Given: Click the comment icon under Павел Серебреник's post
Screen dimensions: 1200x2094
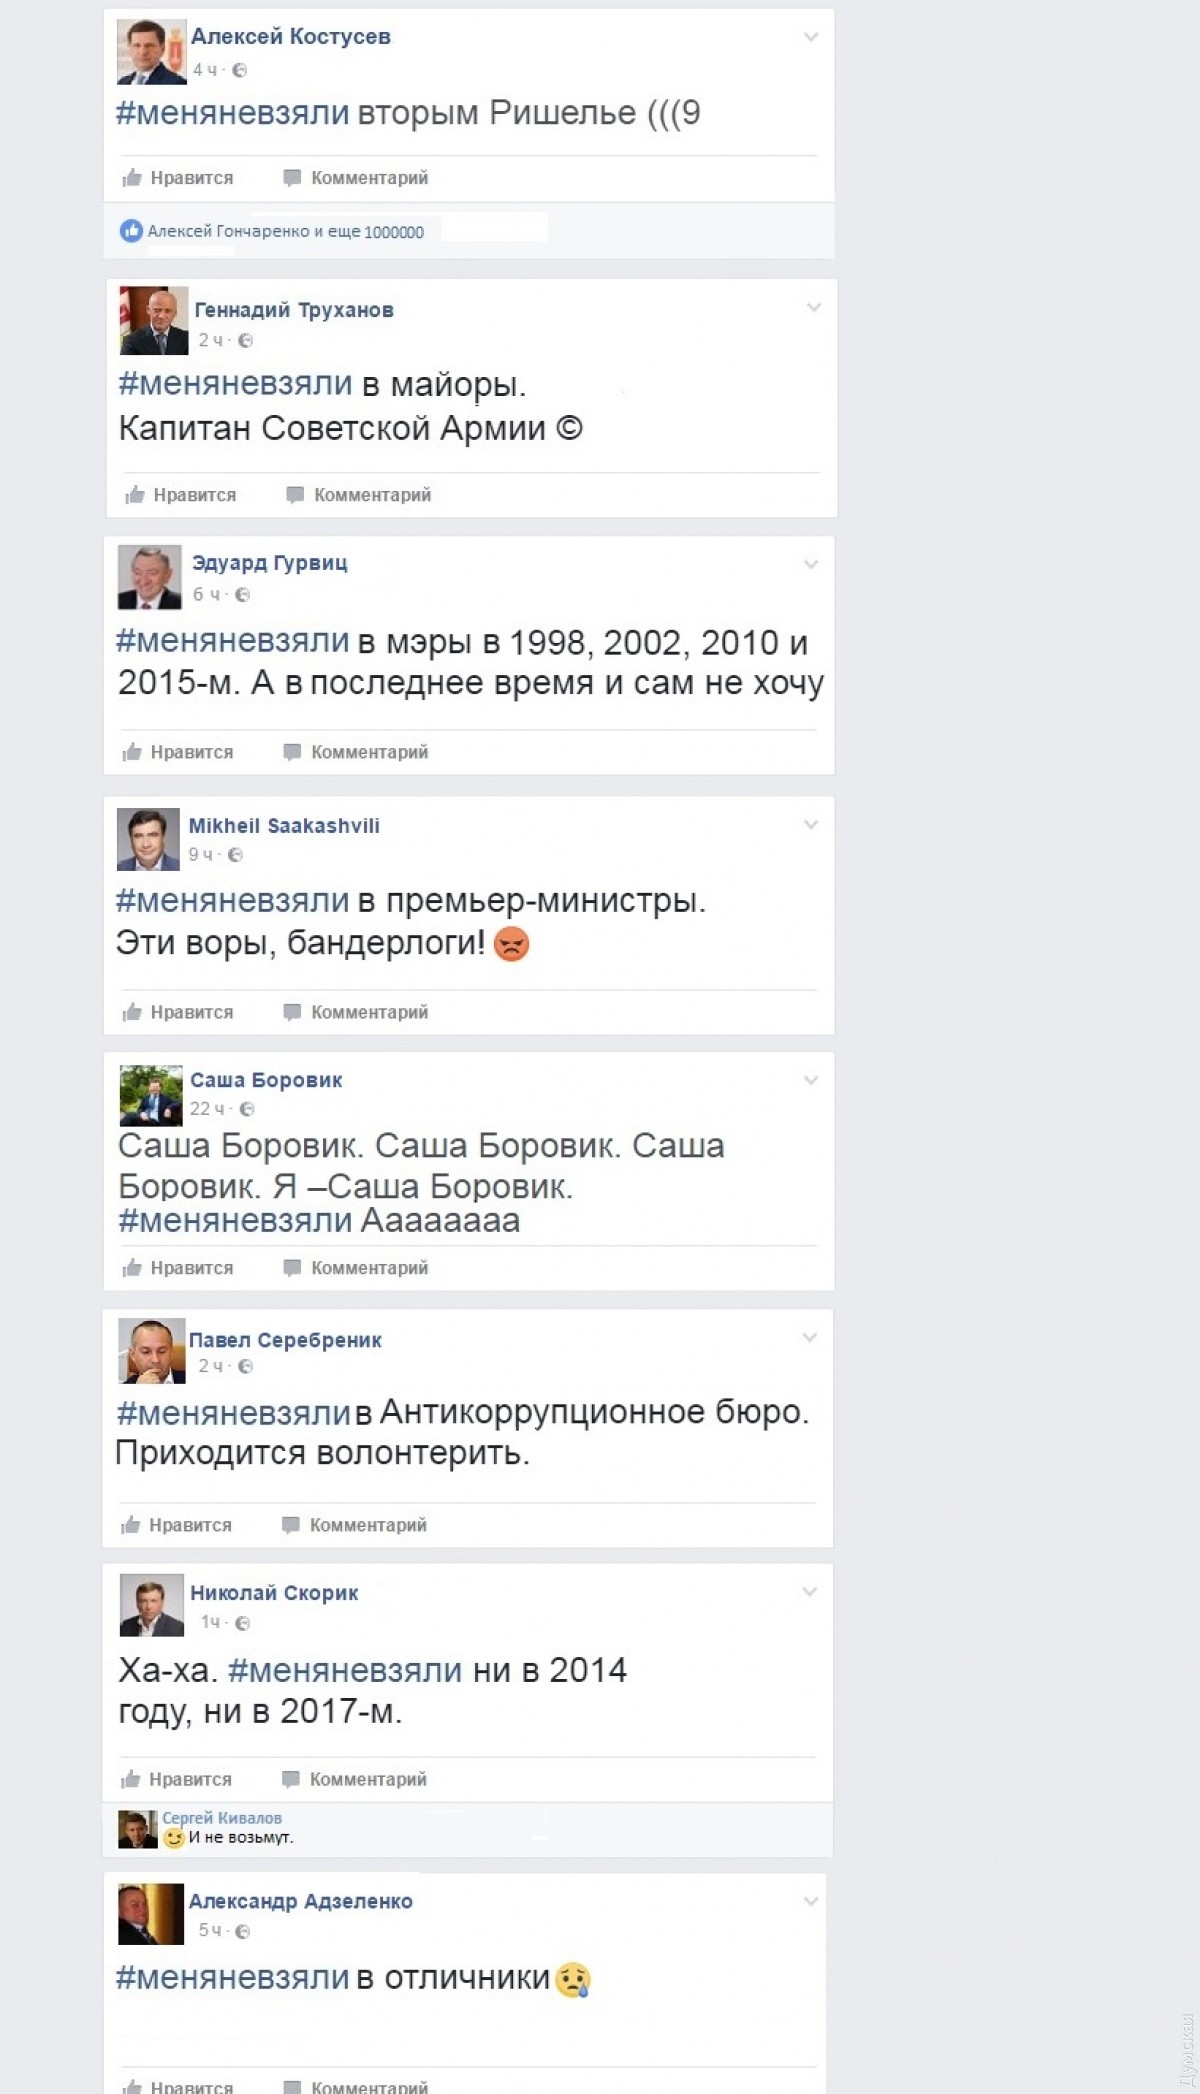Looking at the screenshot, I should click(x=291, y=1525).
